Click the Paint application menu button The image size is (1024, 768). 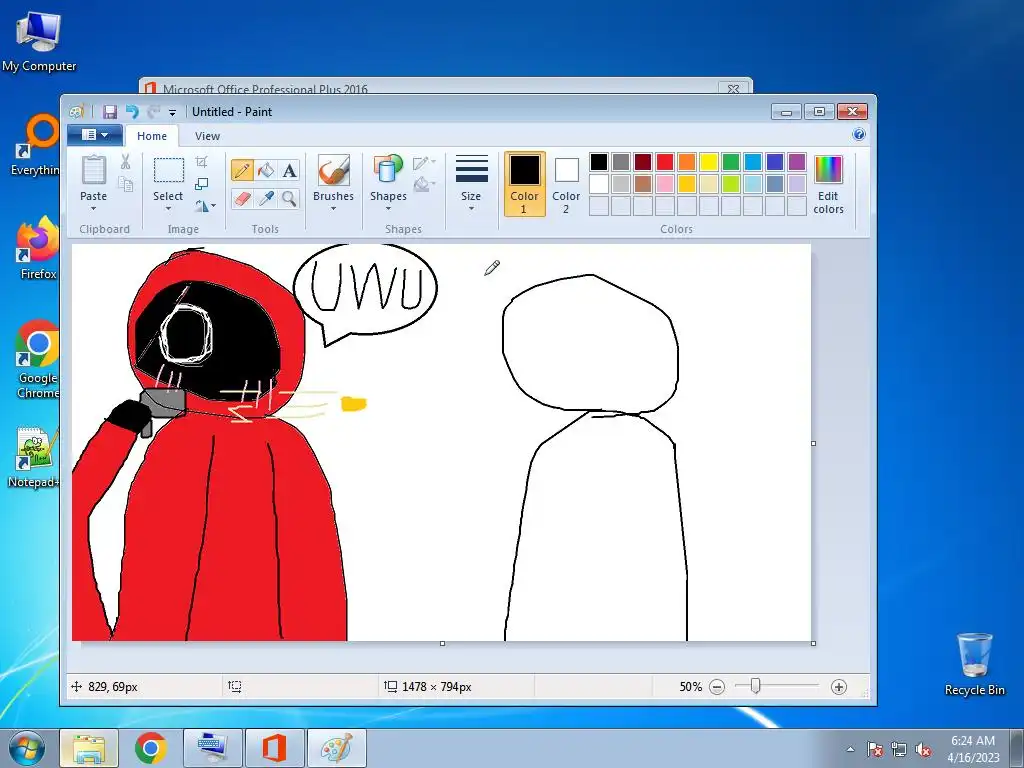(x=95, y=135)
